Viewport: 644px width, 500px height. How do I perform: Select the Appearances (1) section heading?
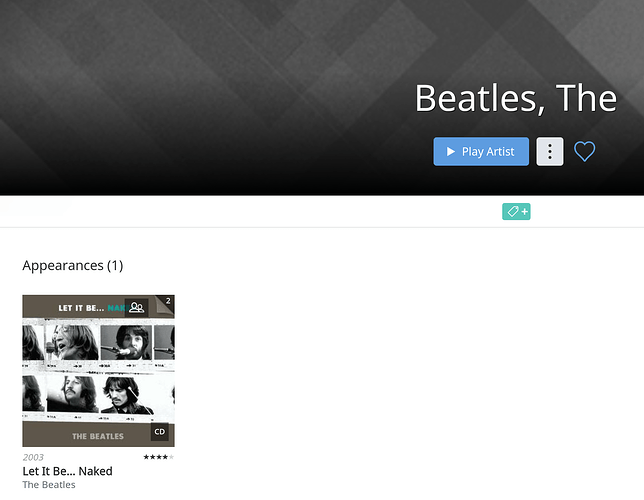[73, 265]
